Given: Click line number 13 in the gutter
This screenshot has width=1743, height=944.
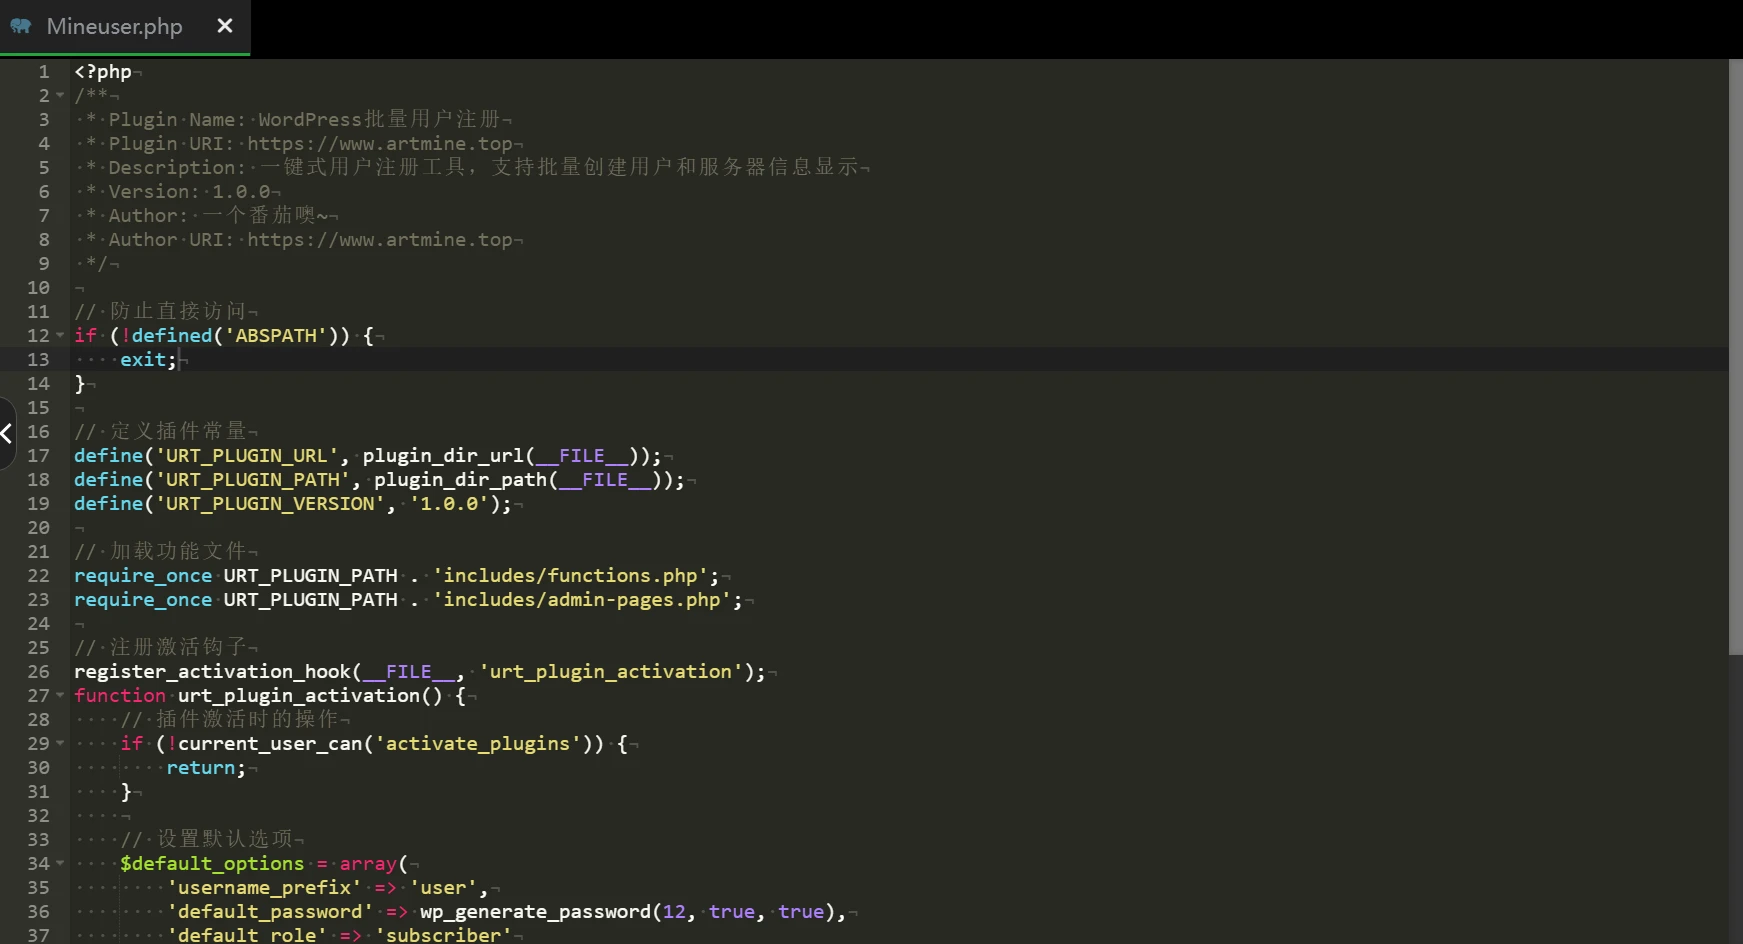Looking at the screenshot, I should [38, 360].
